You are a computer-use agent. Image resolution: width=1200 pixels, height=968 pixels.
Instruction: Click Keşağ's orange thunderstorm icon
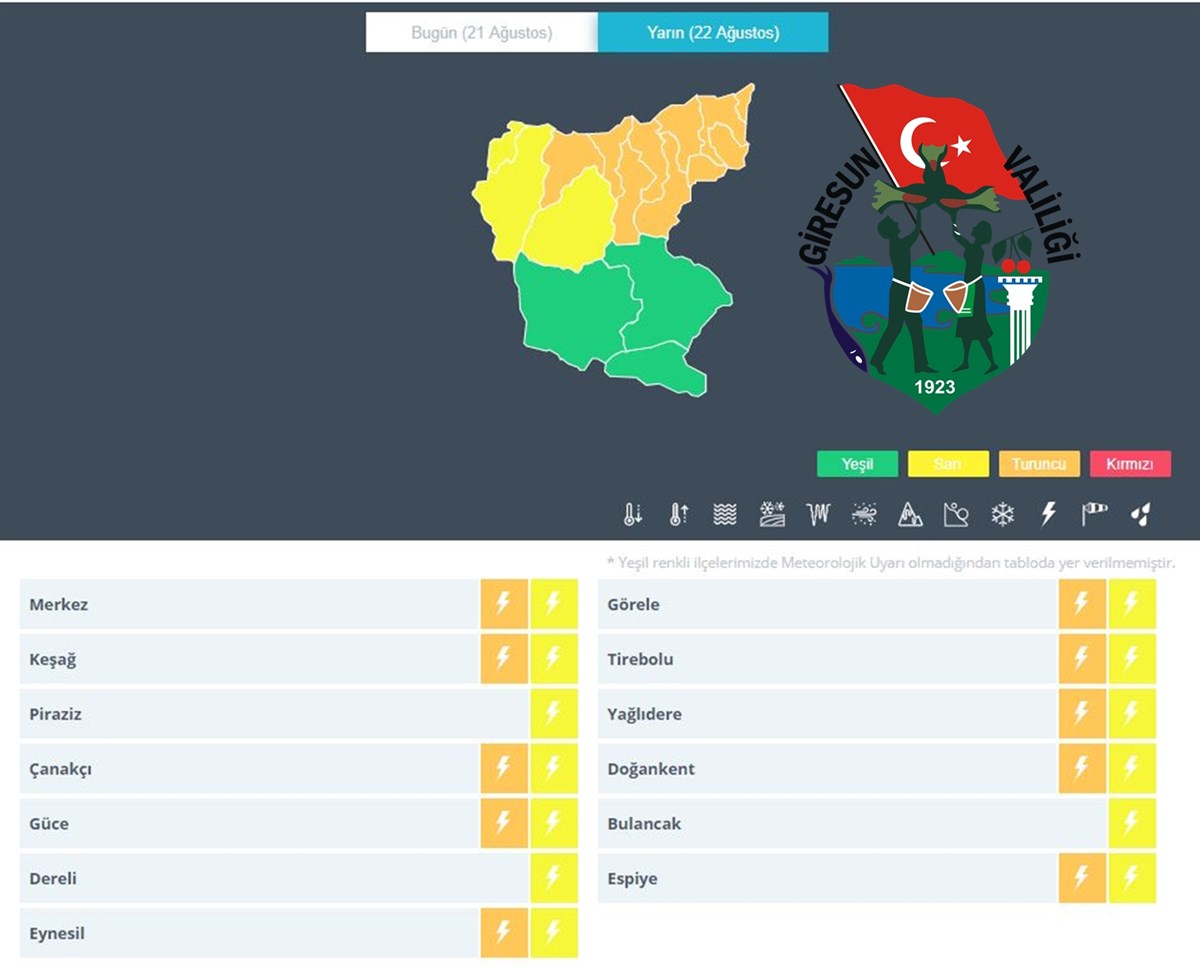click(504, 659)
